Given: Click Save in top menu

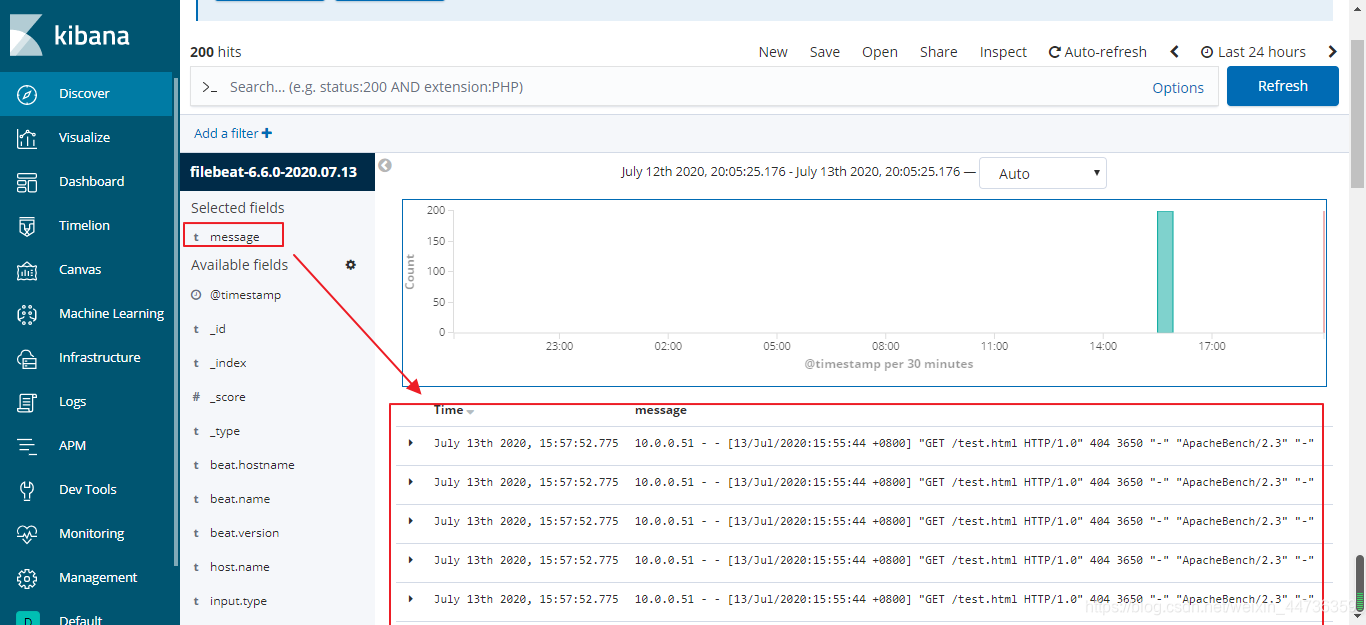Looking at the screenshot, I should pyautogui.click(x=825, y=52).
